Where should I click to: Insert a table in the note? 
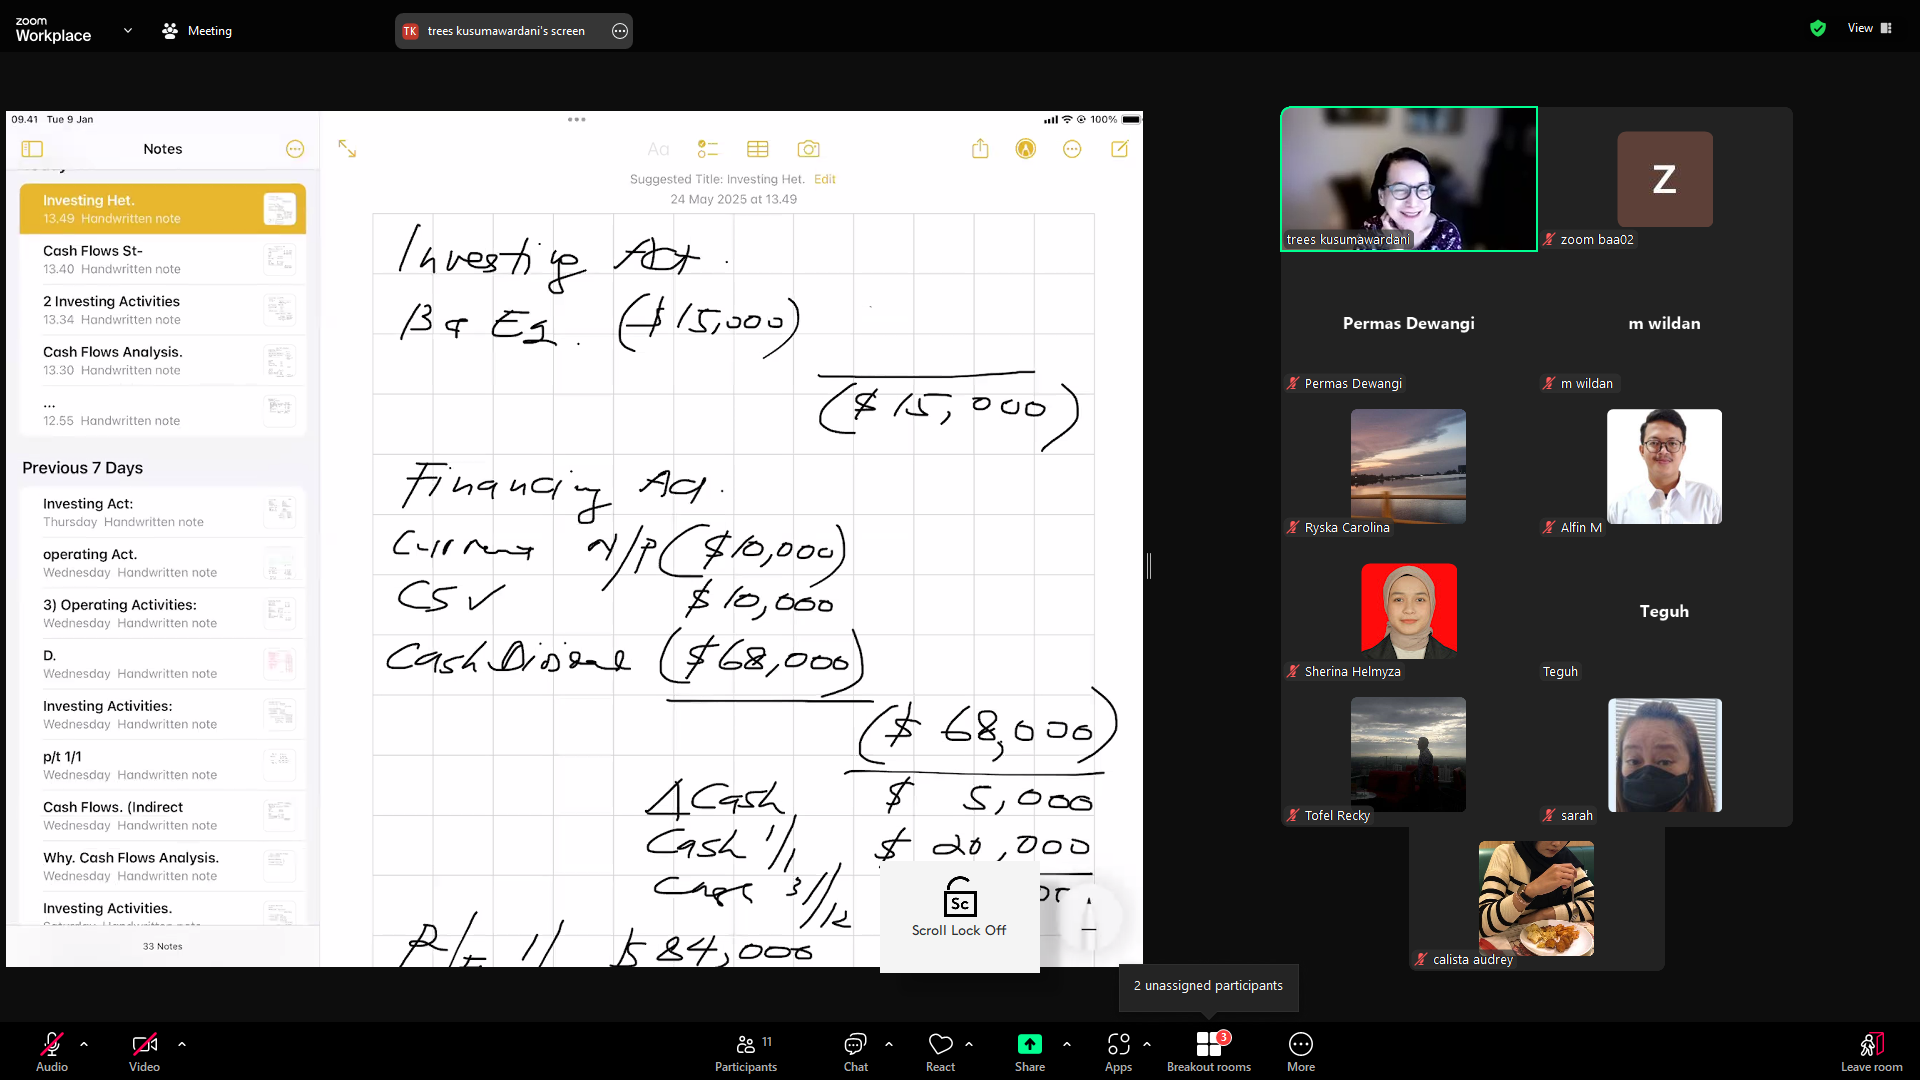coord(758,149)
